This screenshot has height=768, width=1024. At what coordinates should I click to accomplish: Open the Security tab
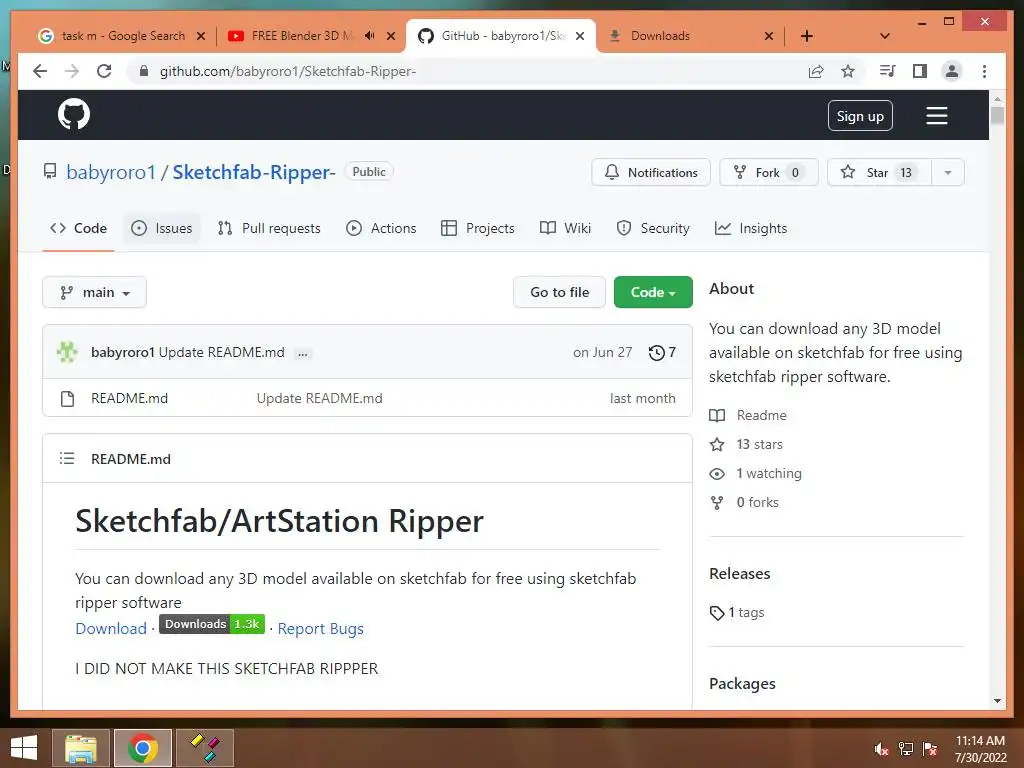(653, 228)
